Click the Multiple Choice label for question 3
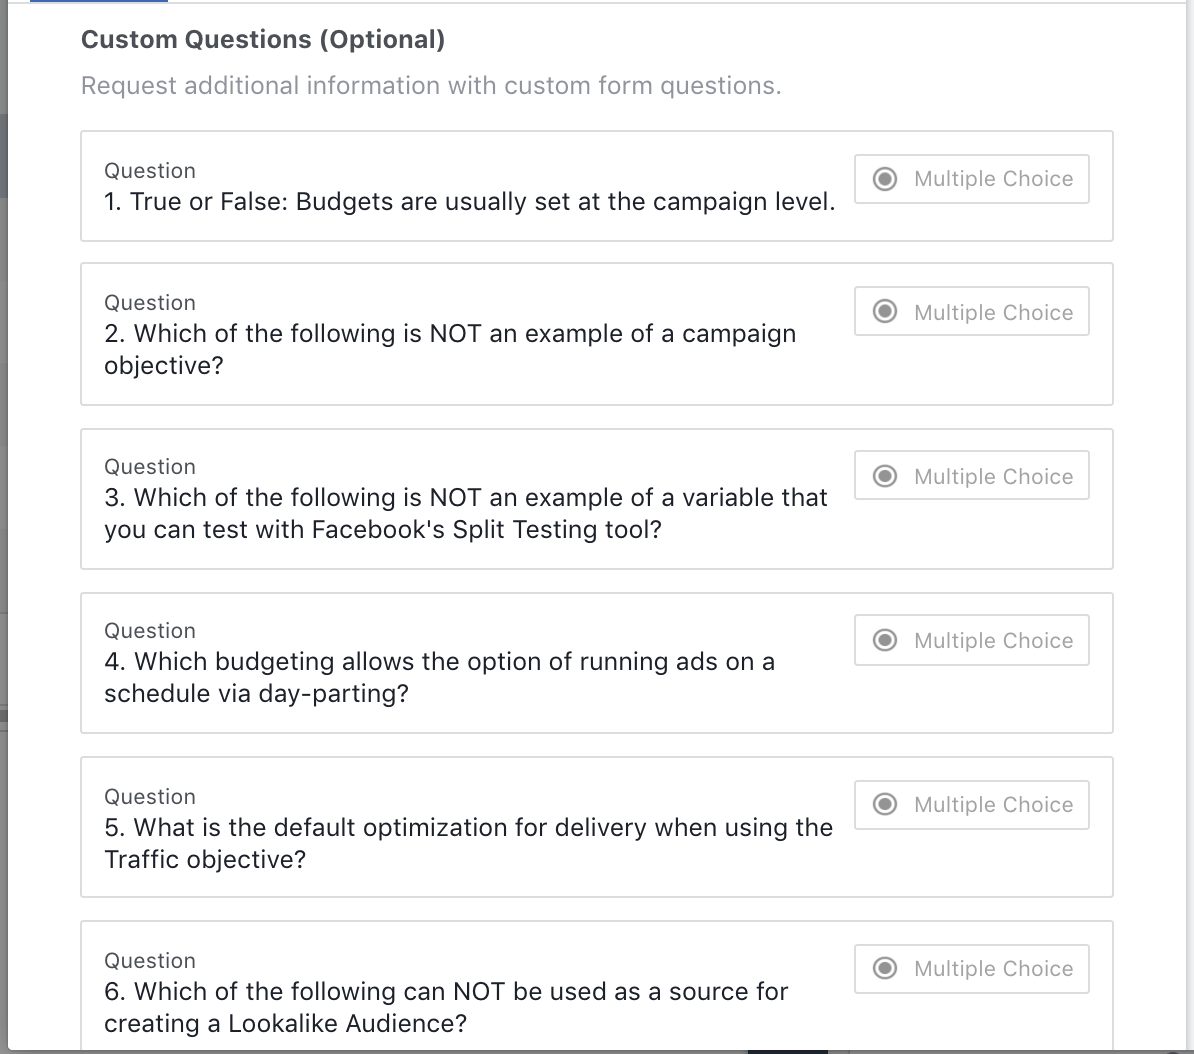This screenshot has width=1194, height=1054. (993, 477)
